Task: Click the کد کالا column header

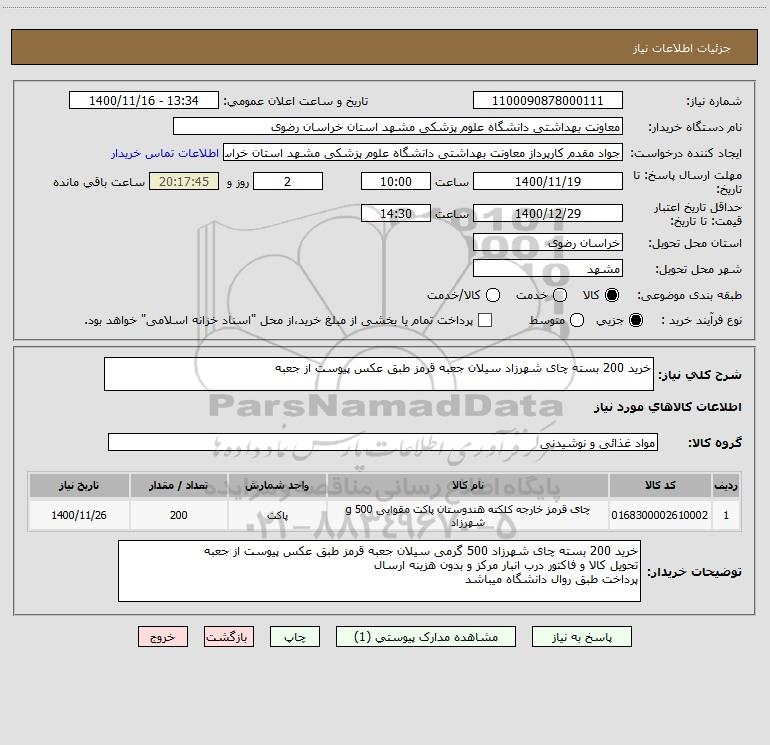Action: 660,485
